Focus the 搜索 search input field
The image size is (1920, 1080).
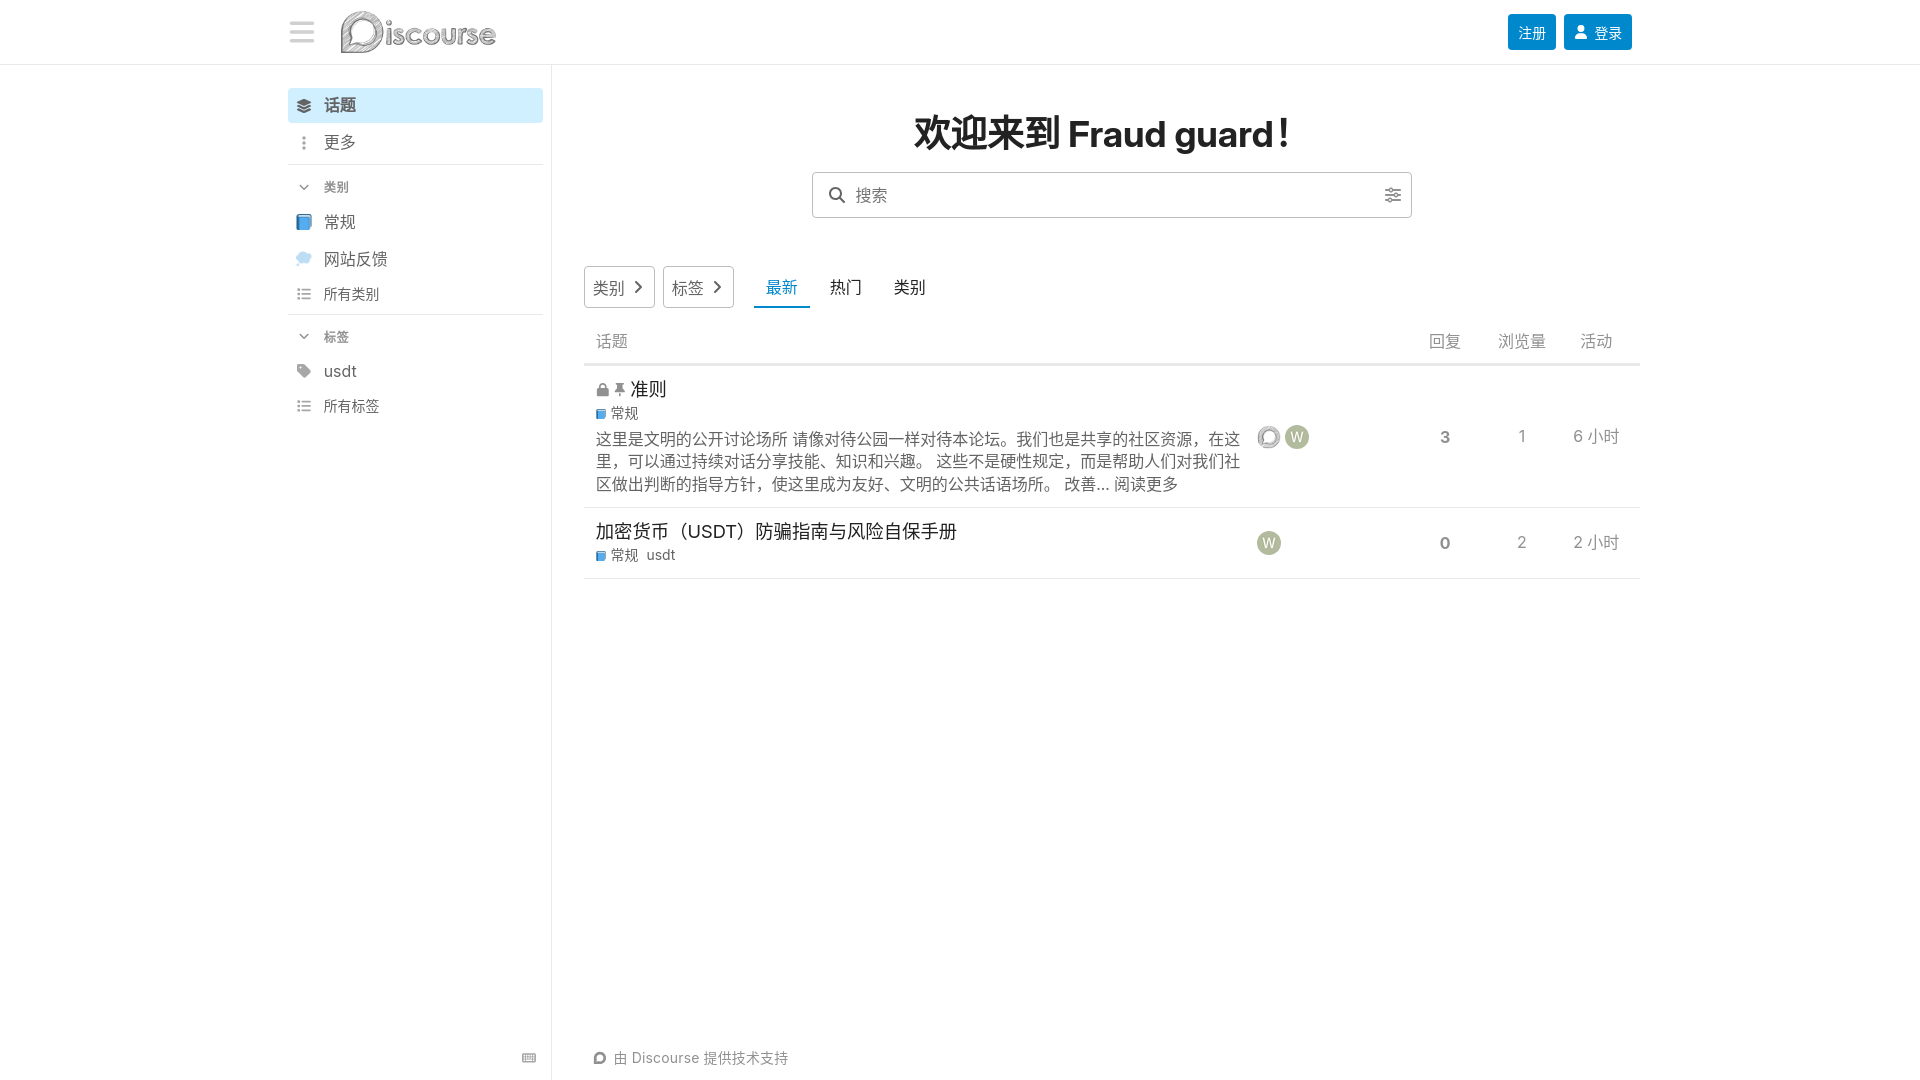pos(1112,195)
